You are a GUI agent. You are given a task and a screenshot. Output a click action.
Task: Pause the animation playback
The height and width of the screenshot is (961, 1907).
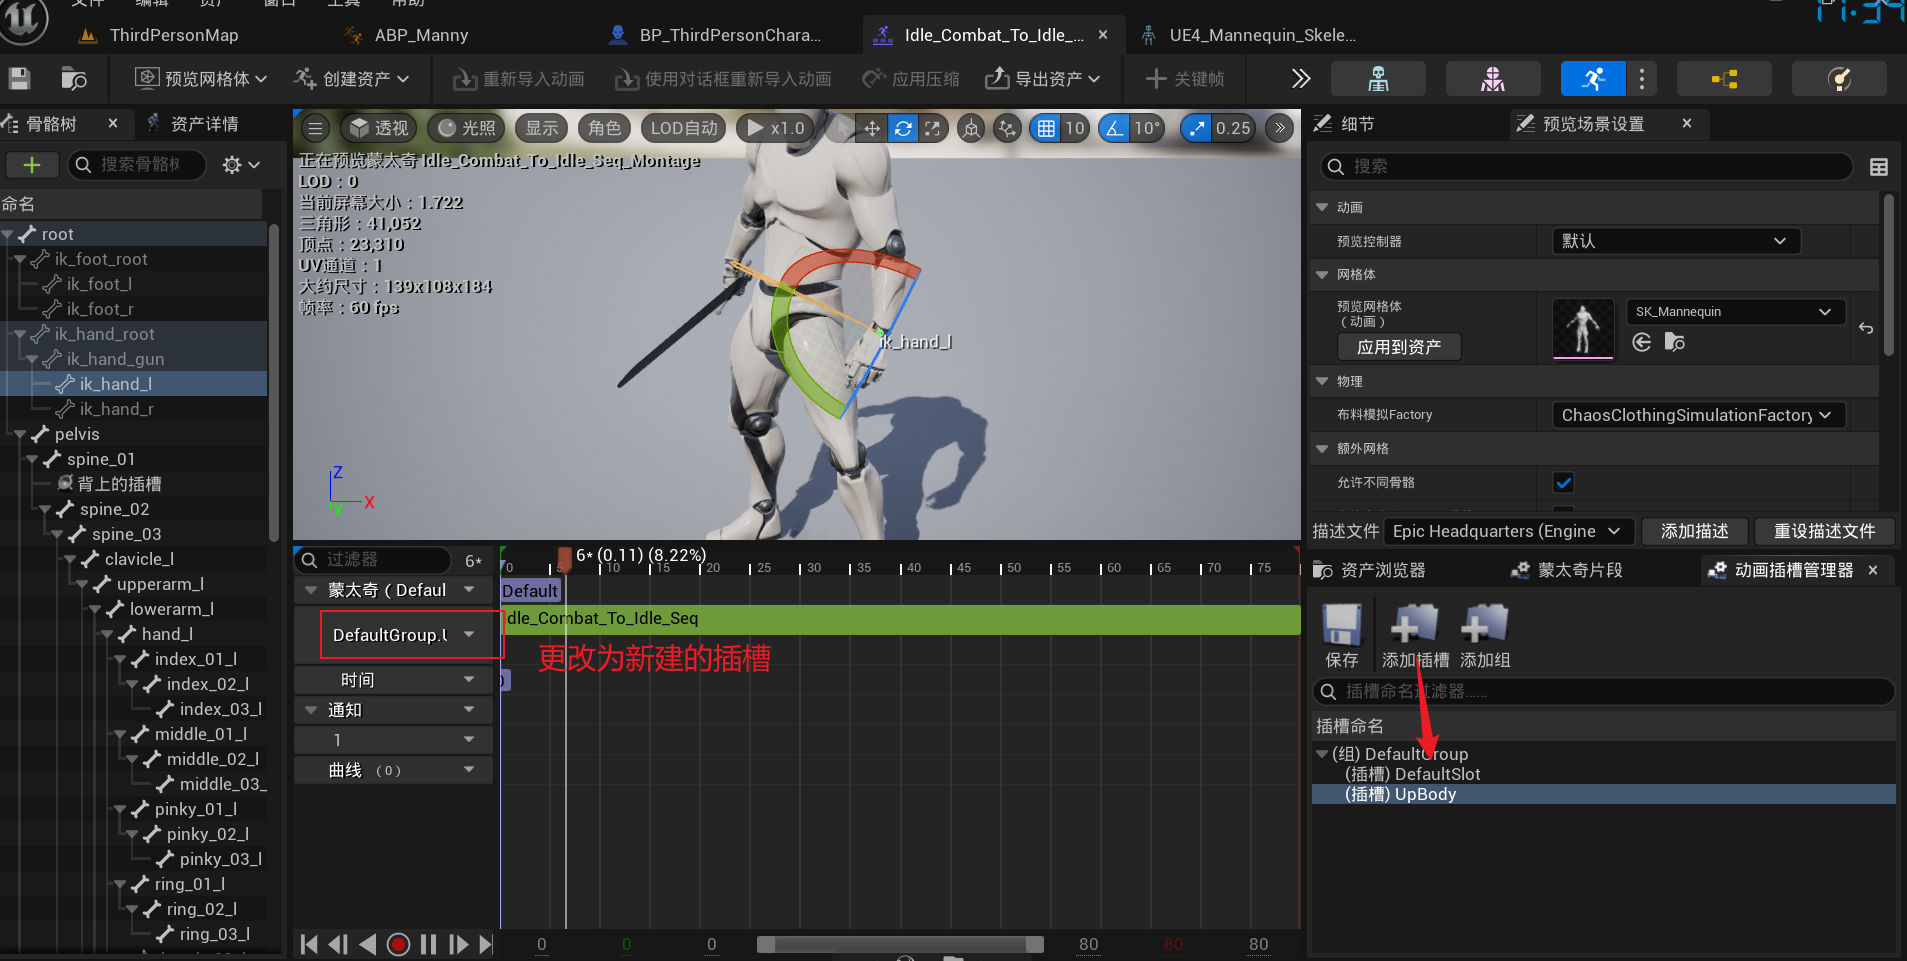click(428, 944)
